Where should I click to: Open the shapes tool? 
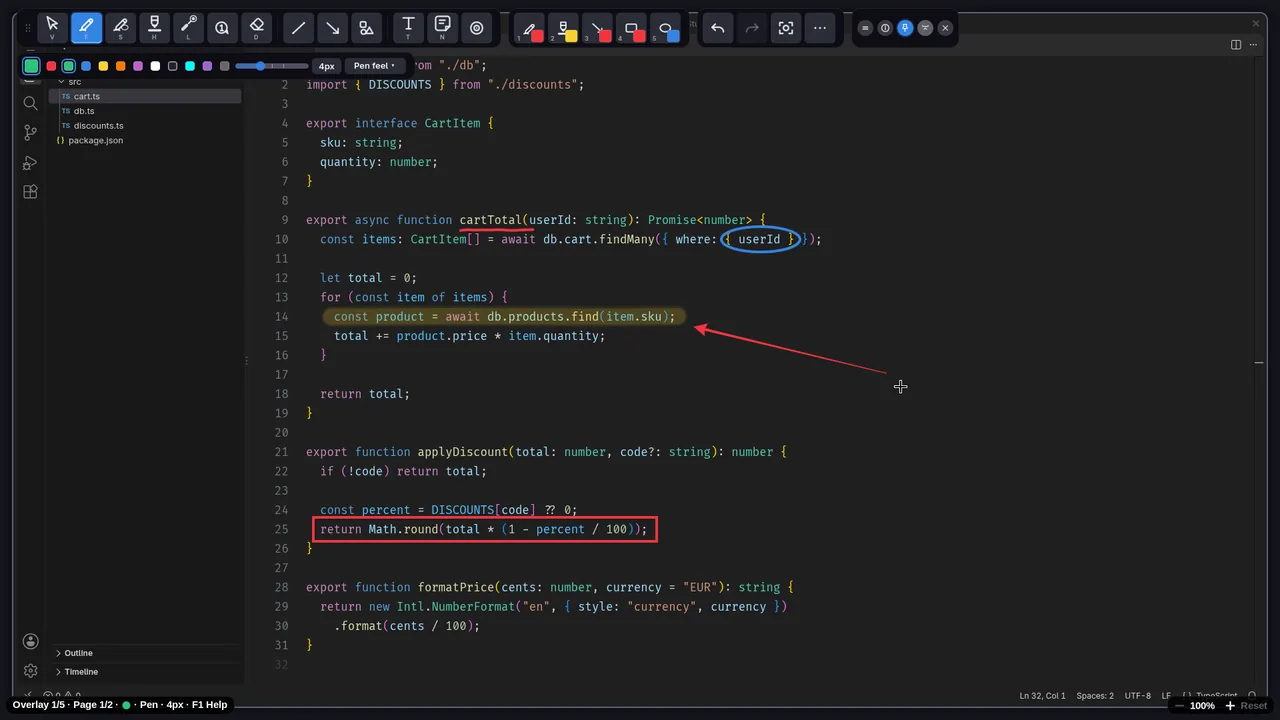(366, 28)
